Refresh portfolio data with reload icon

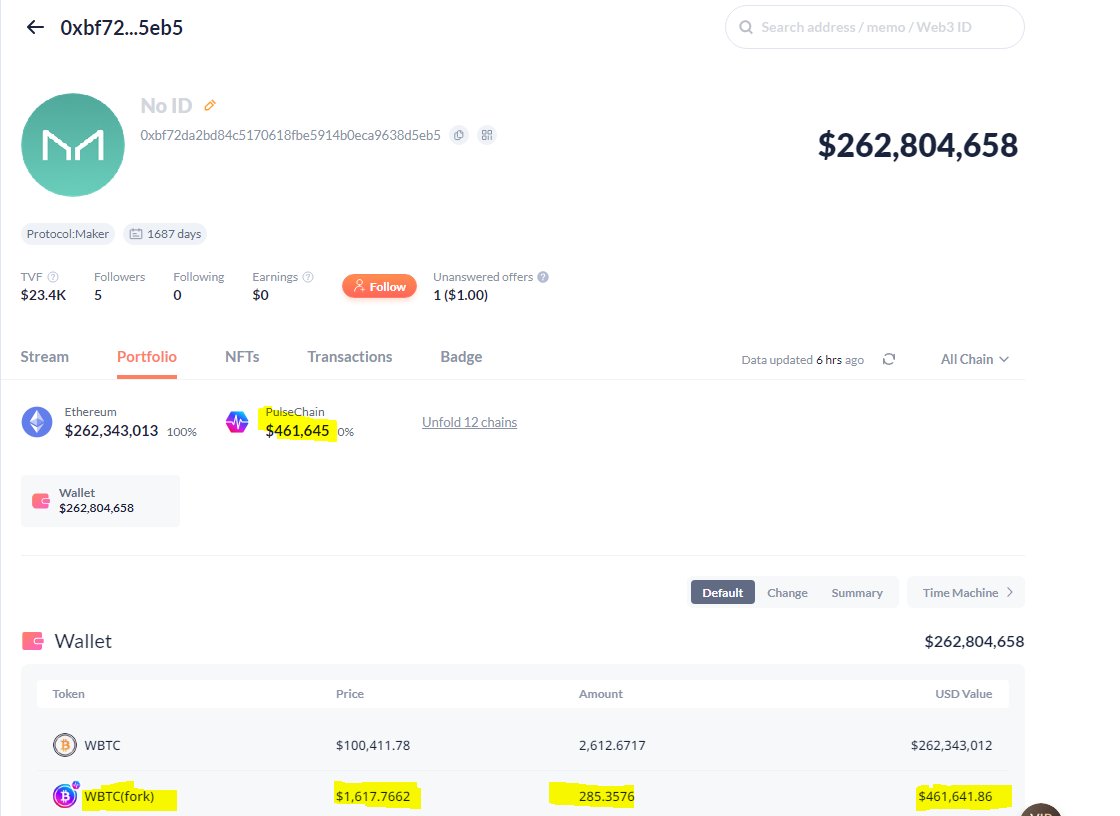point(889,359)
